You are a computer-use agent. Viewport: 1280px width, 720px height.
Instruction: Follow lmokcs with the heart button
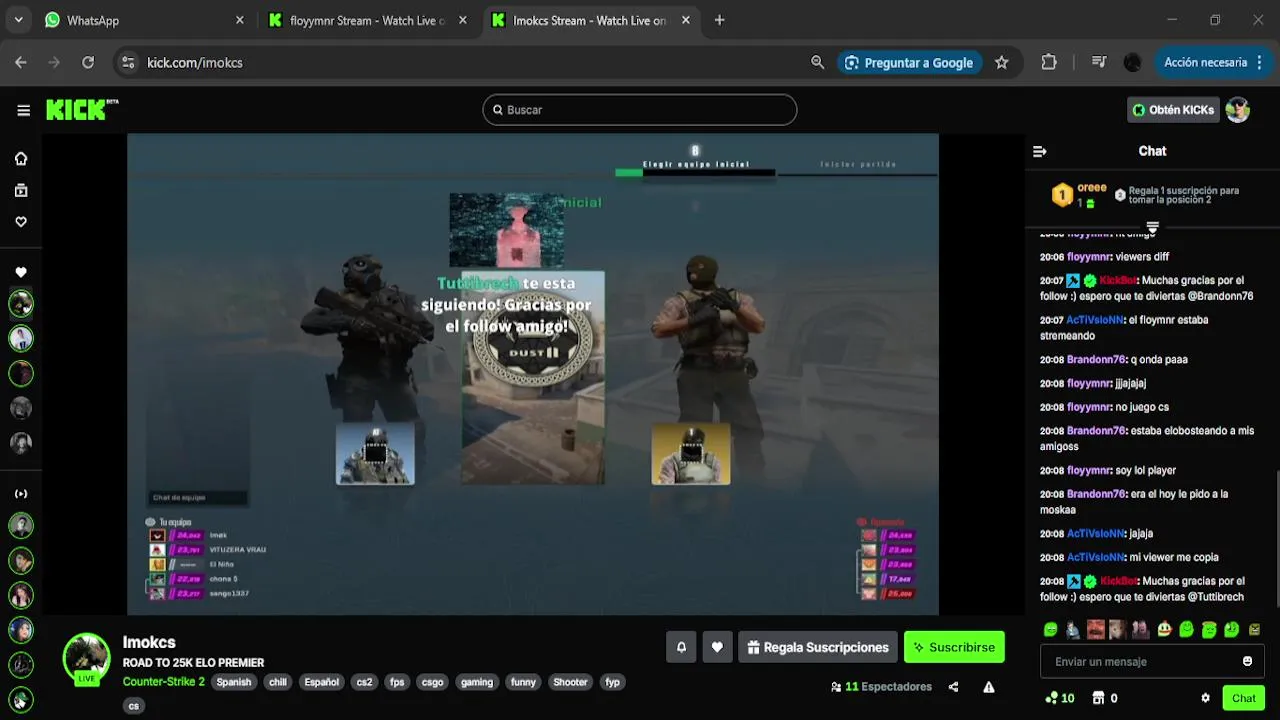click(717, 647)
